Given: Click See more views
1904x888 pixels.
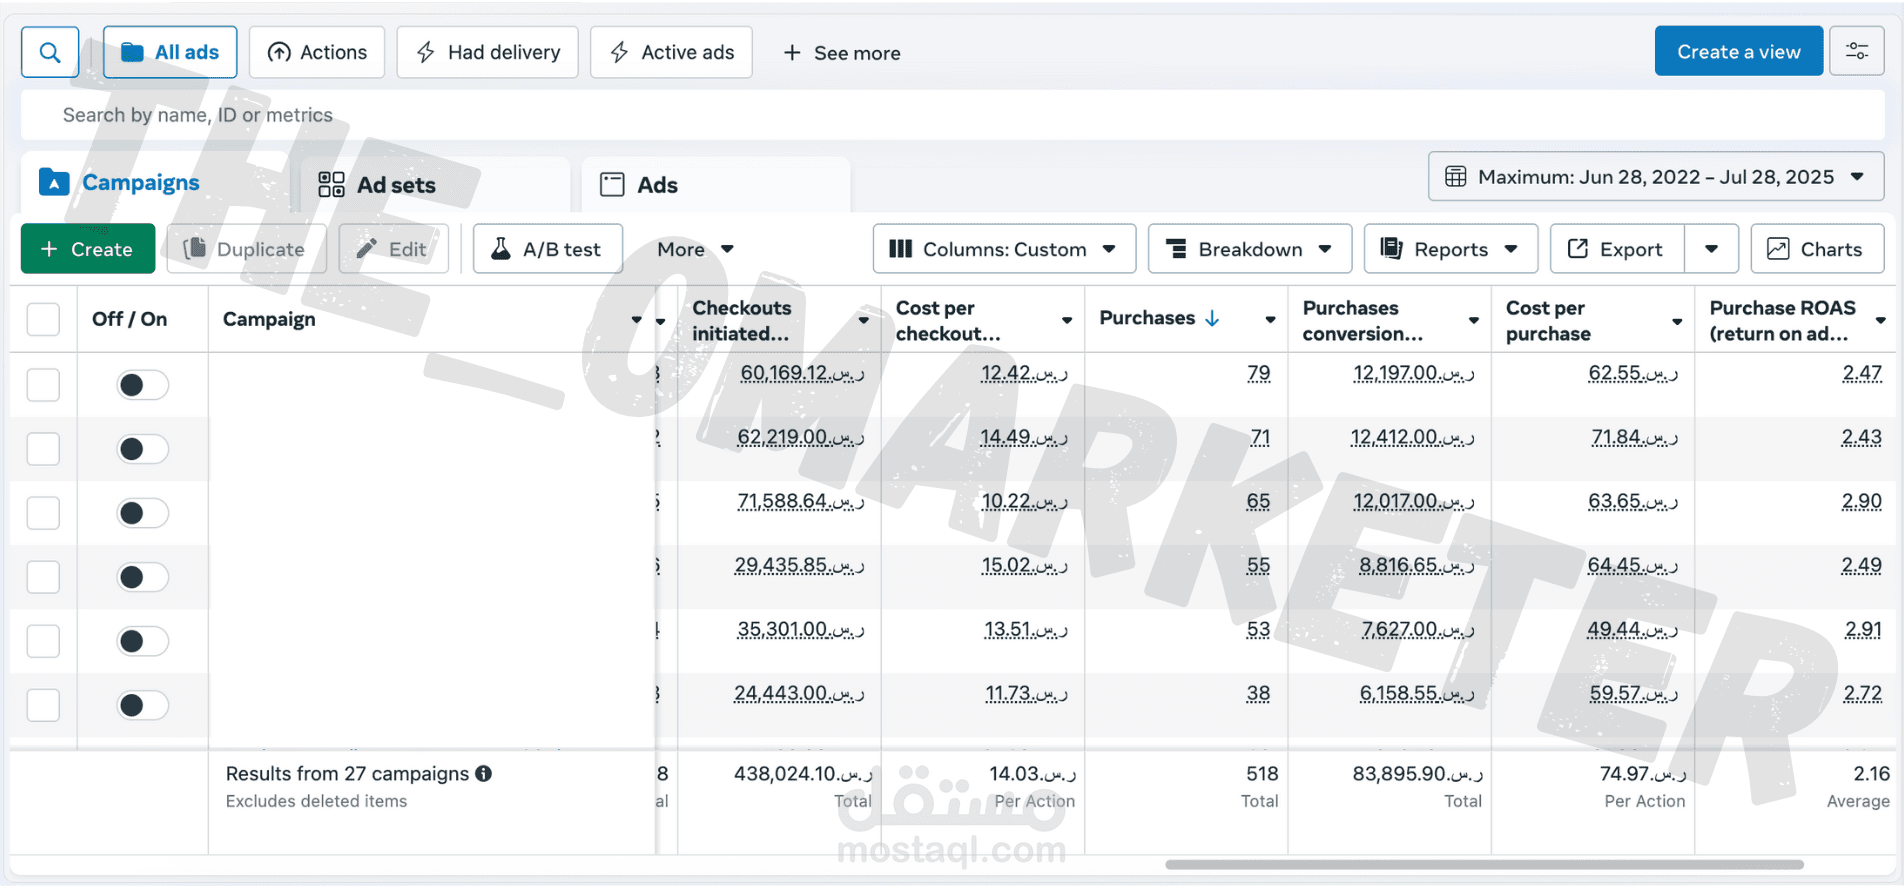Looking at the screenshot, I should 842,53.
